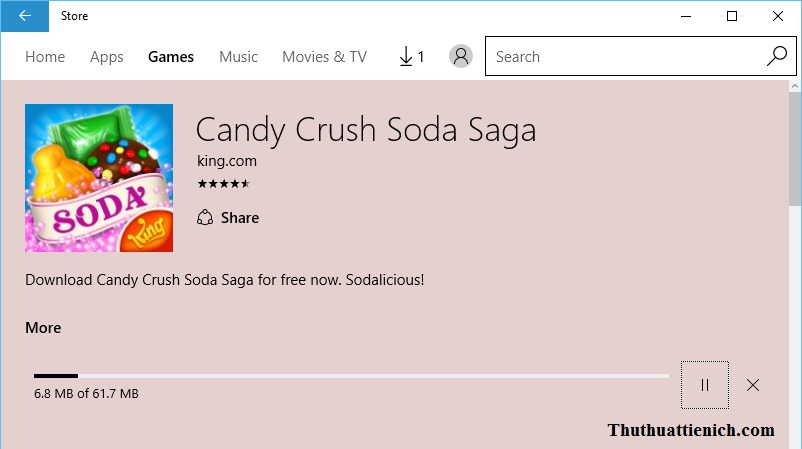
Task: Focus the Search text box
Action: (x=625, y=57)
